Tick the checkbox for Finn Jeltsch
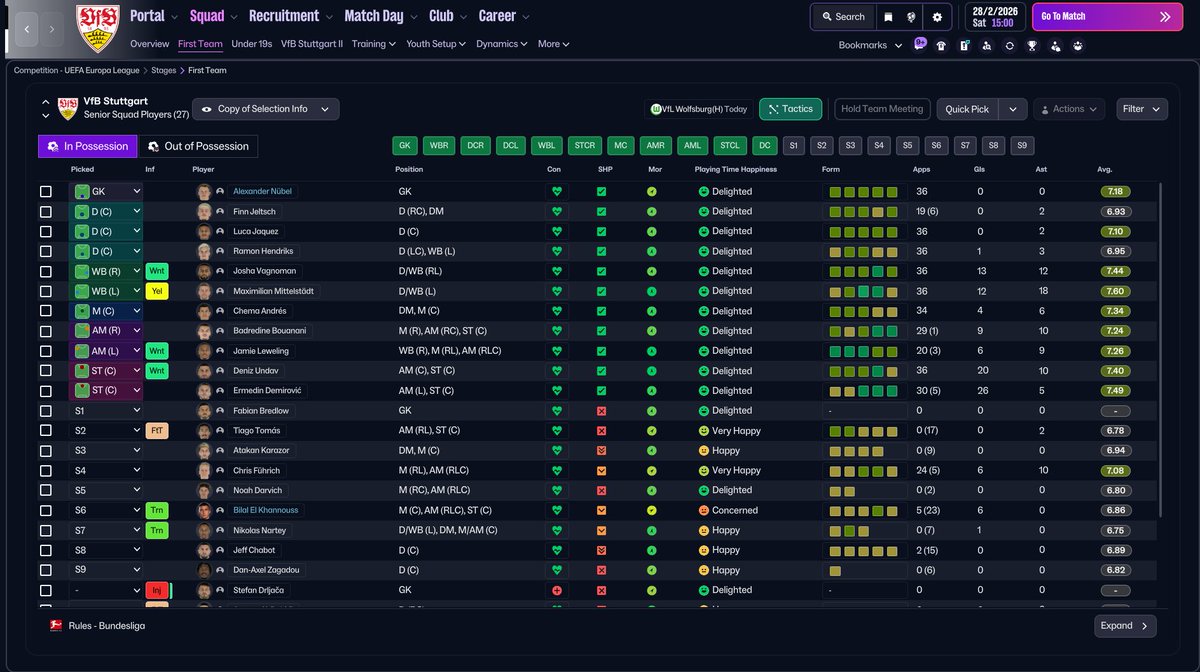Screen dimensions: 1200x672 [x=46, y=212]
